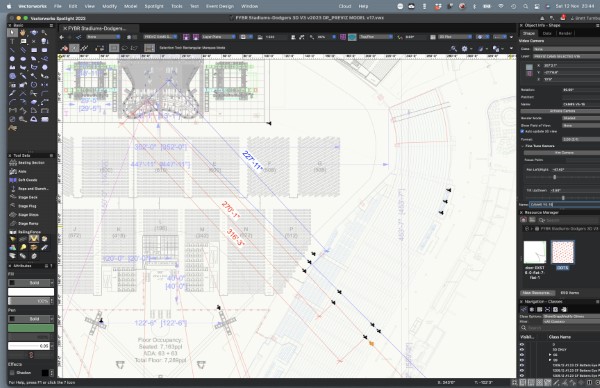The width and height of the screenshot is (600, 388).
Task: Click the New Resource button
Action: tap(537, 293)
